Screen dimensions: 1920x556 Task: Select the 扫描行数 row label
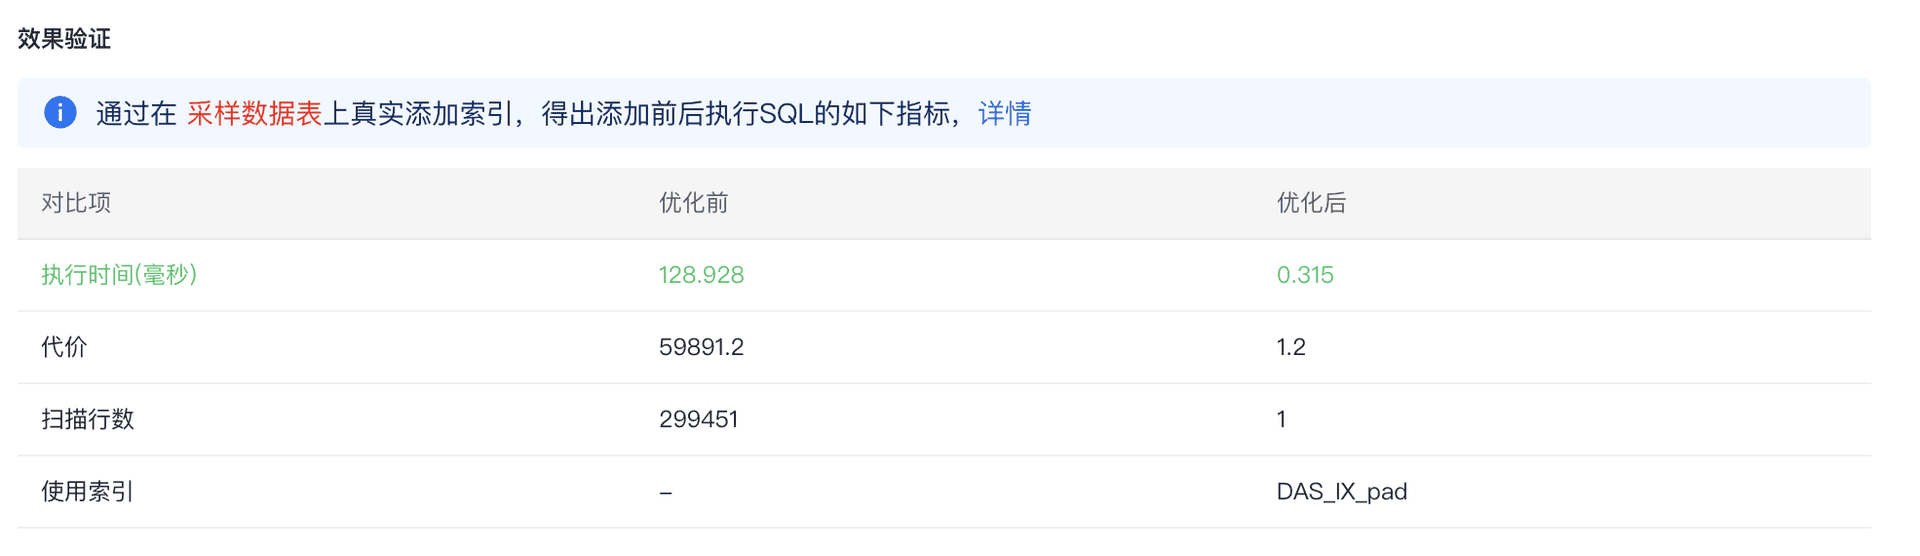point(87,419)
